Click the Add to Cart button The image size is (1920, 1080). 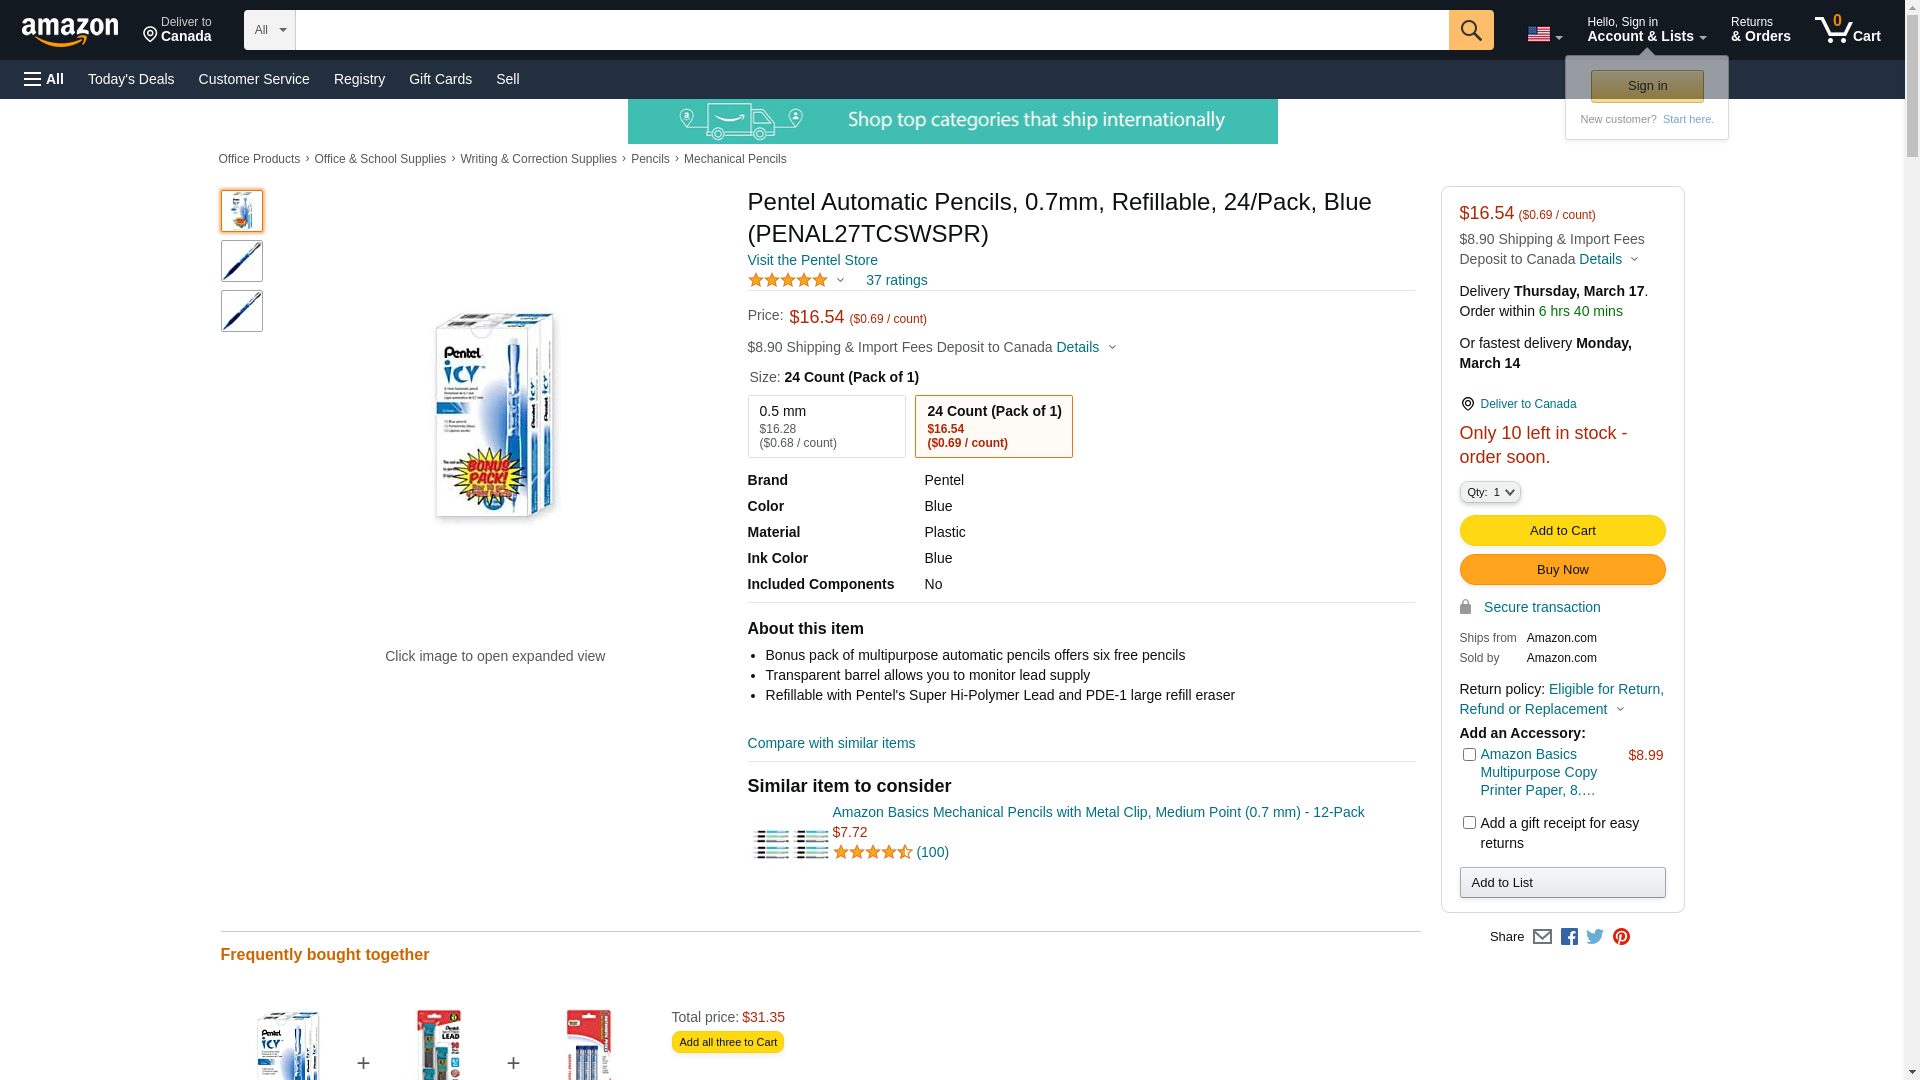click(1562, 530)
